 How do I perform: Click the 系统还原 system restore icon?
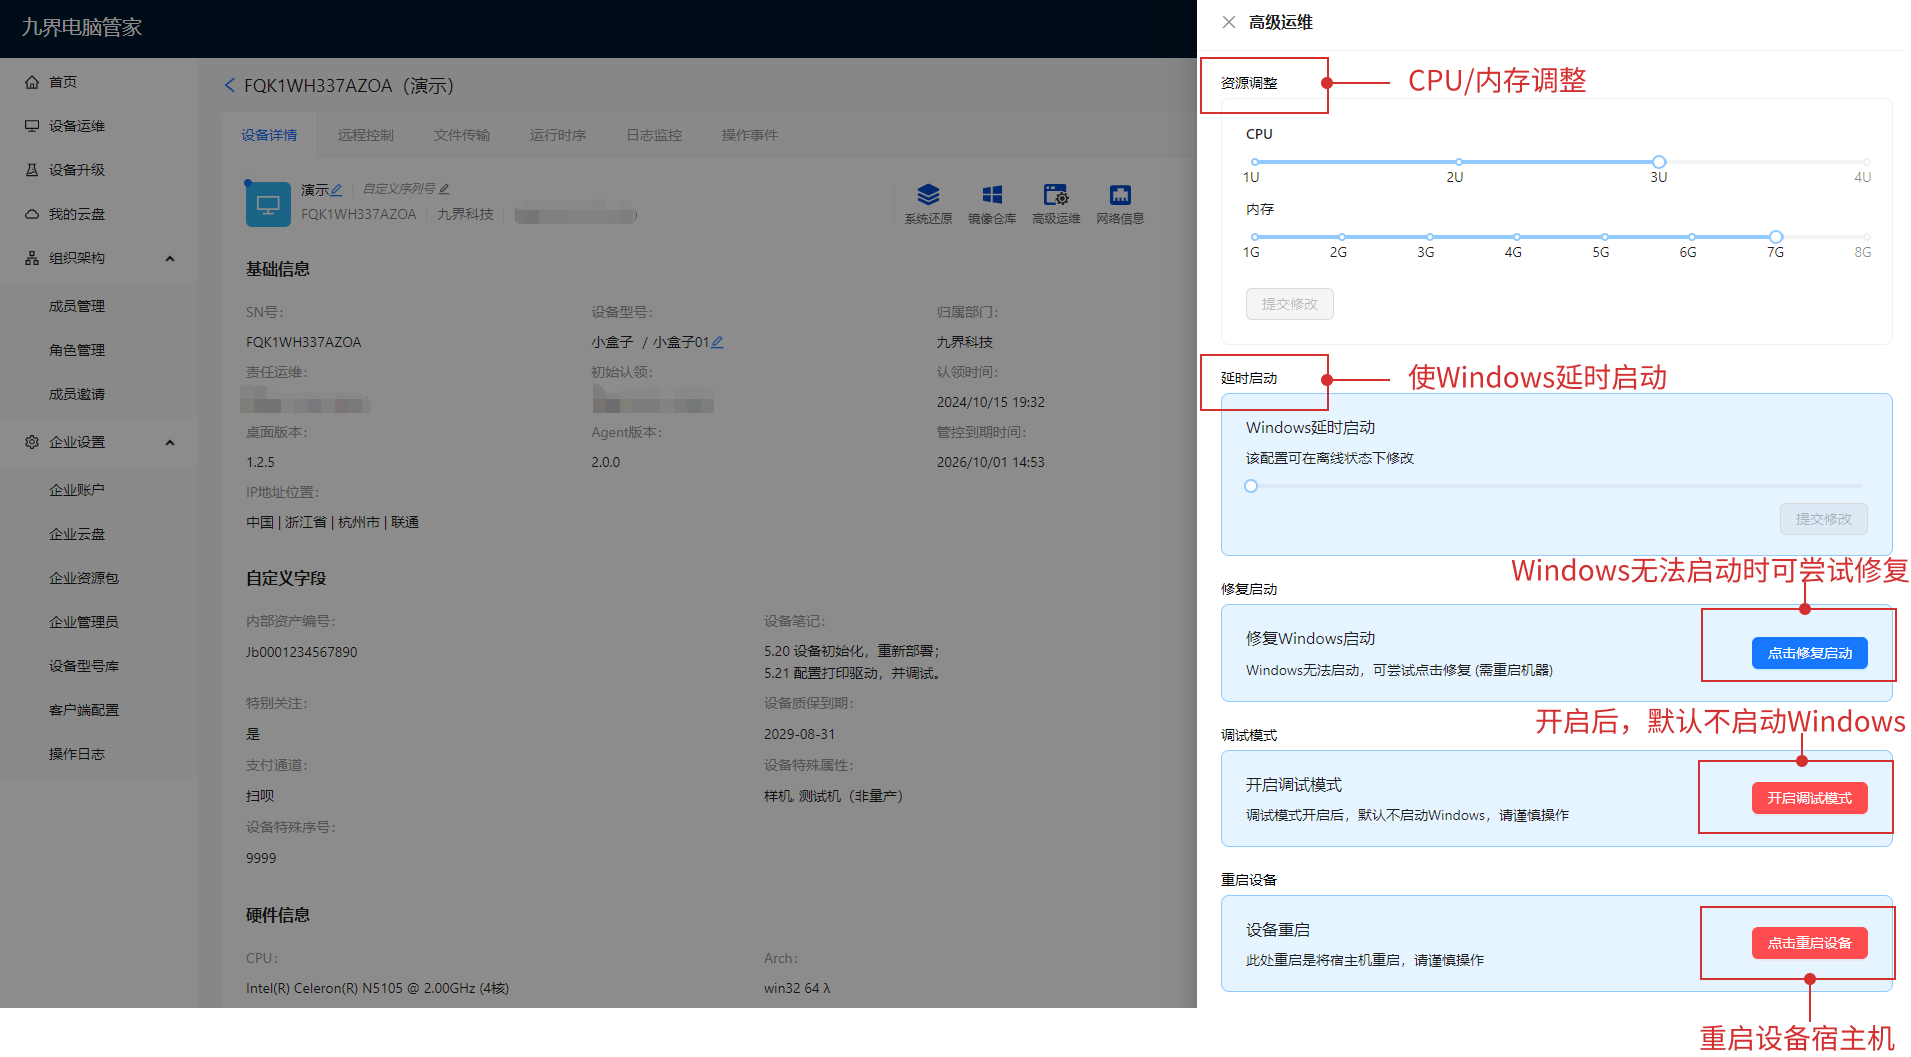click(x=928, y=196)
